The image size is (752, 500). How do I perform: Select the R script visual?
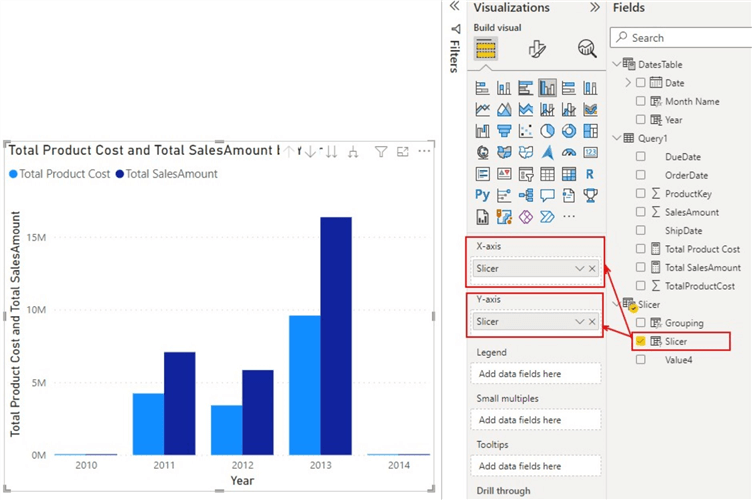[590, 174]
